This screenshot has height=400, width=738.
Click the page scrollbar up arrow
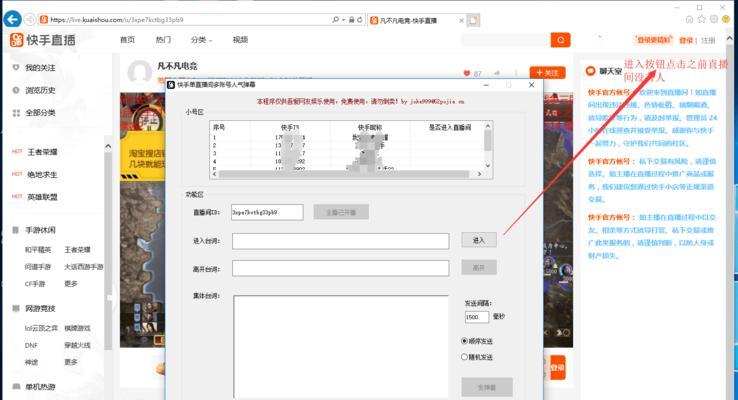pyautogui.click(x=730, y=40)
